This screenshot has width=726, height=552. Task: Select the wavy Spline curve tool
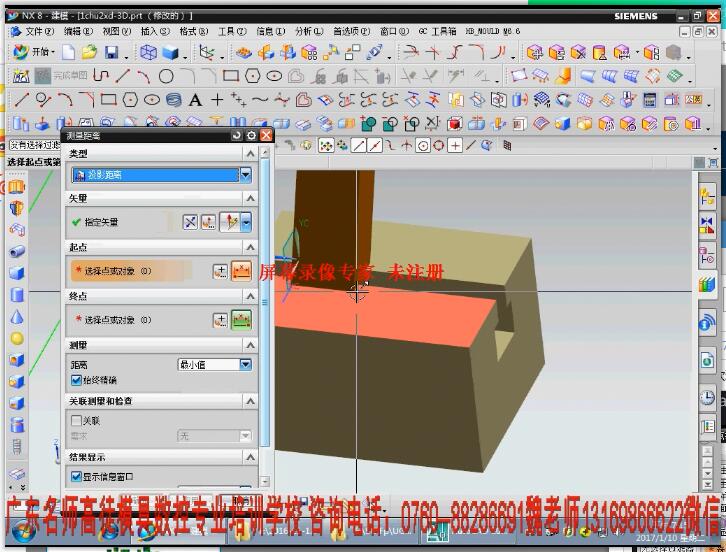click(260, 100)
